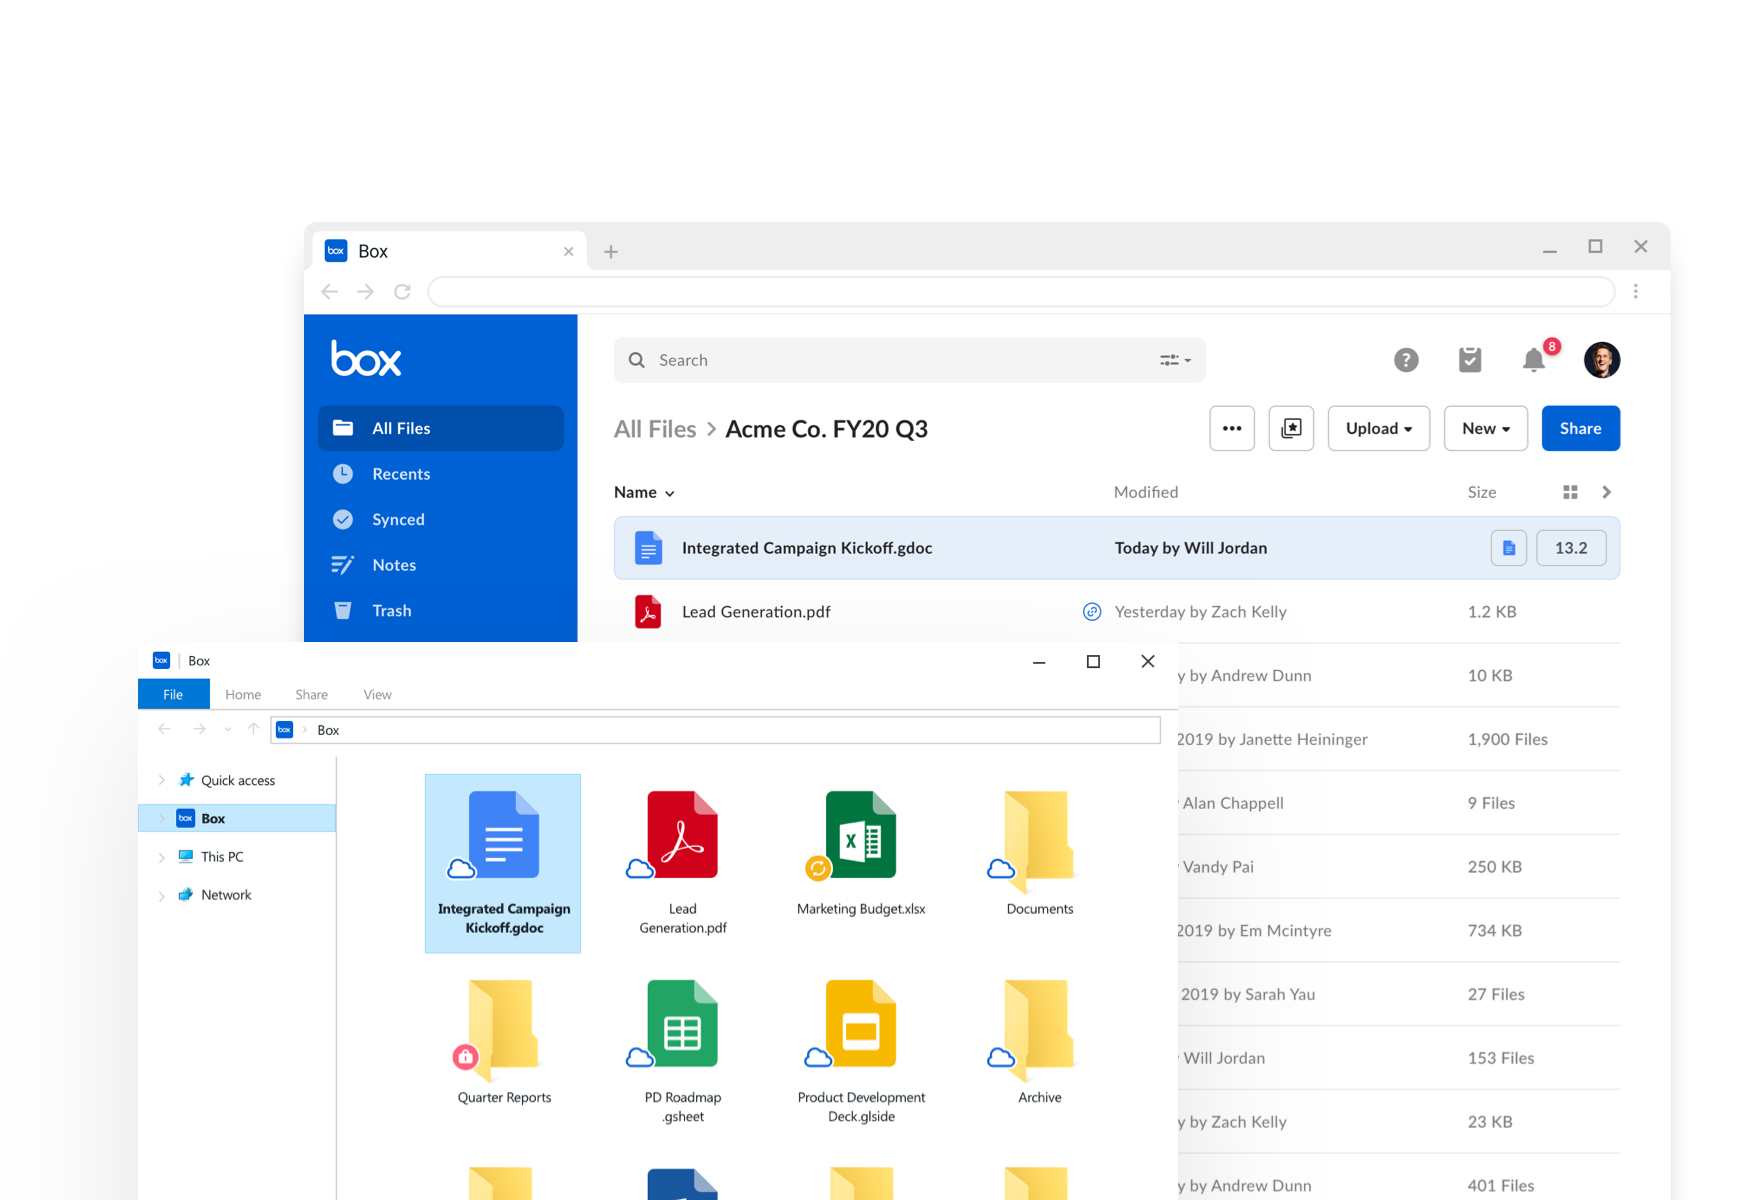Click the Google Doc icon in Integrated Campaign row
Viewport: 1762px width, 1200px height.
(648, 548)
